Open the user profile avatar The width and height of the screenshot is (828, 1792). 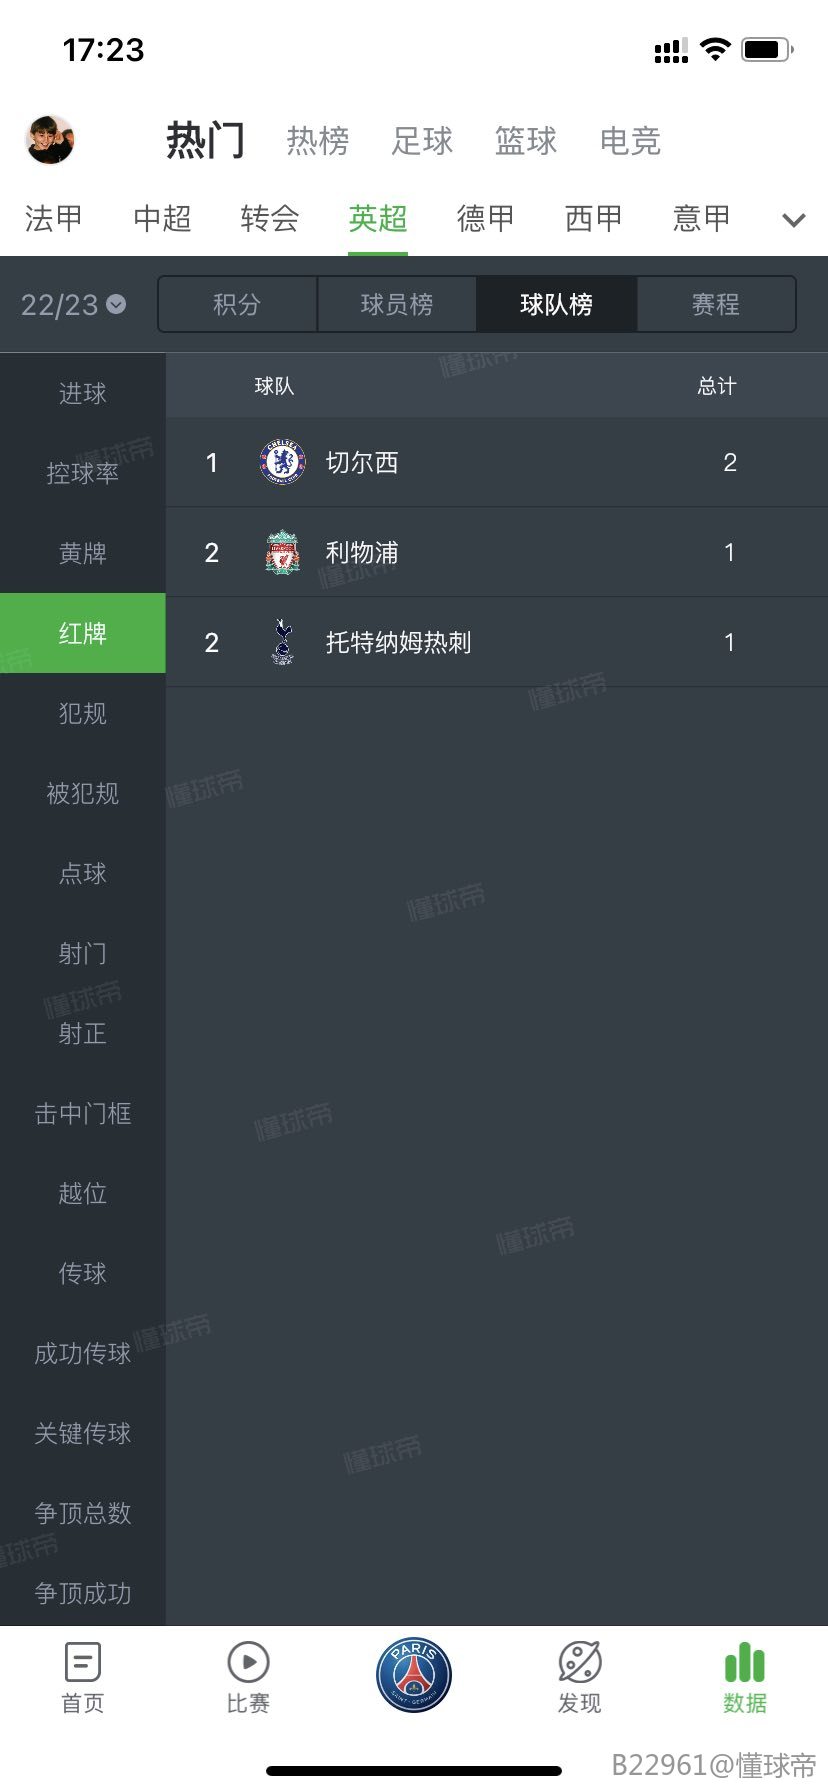coord(50,140)
